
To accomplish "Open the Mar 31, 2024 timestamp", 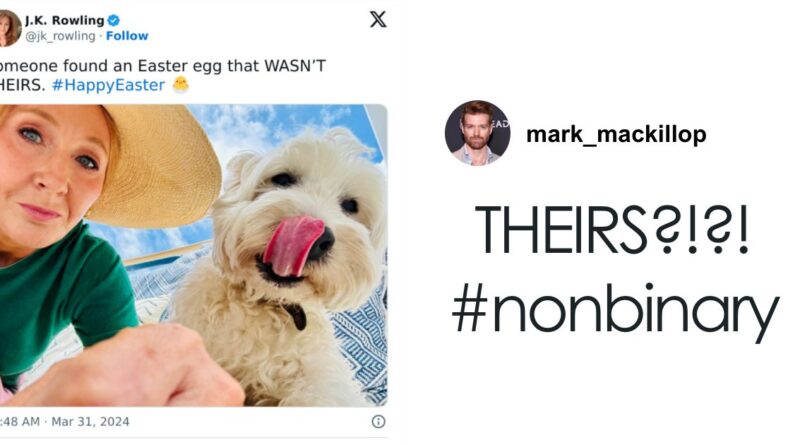I will click(90, 422).
